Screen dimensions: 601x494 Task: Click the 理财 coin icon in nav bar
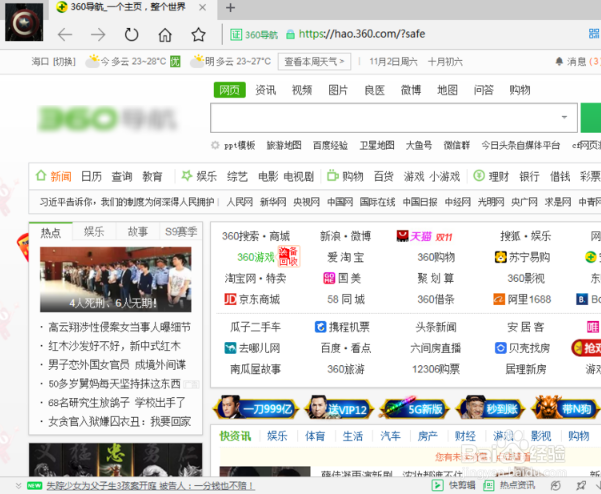tap(479, 176)
